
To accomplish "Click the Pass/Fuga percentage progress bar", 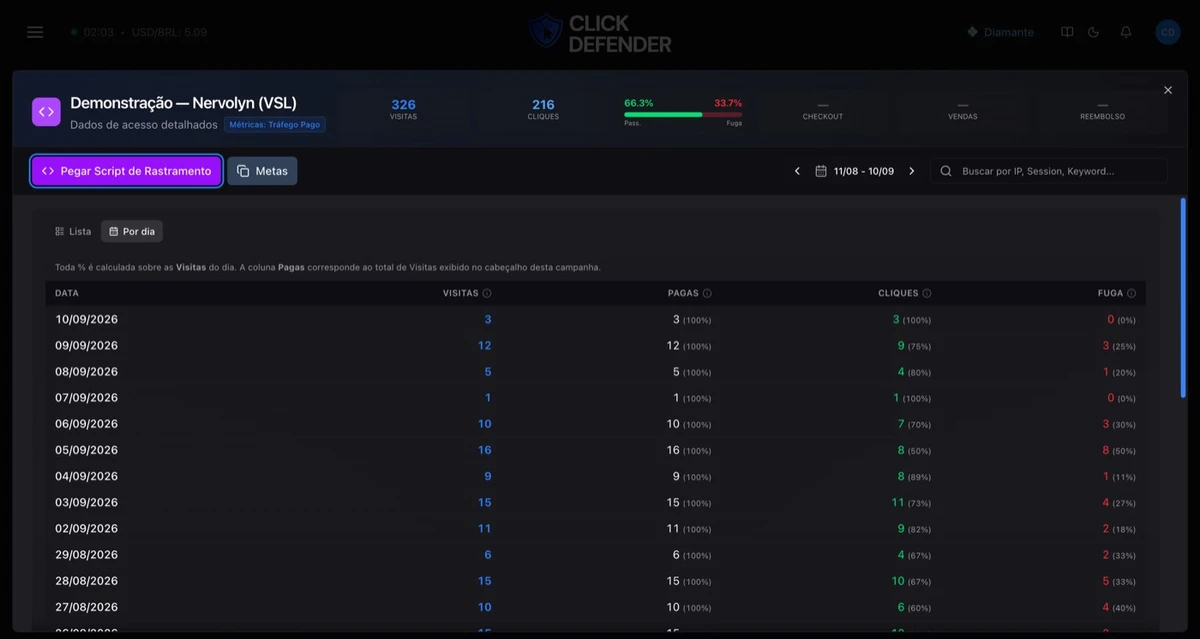I will pos(683,114).
